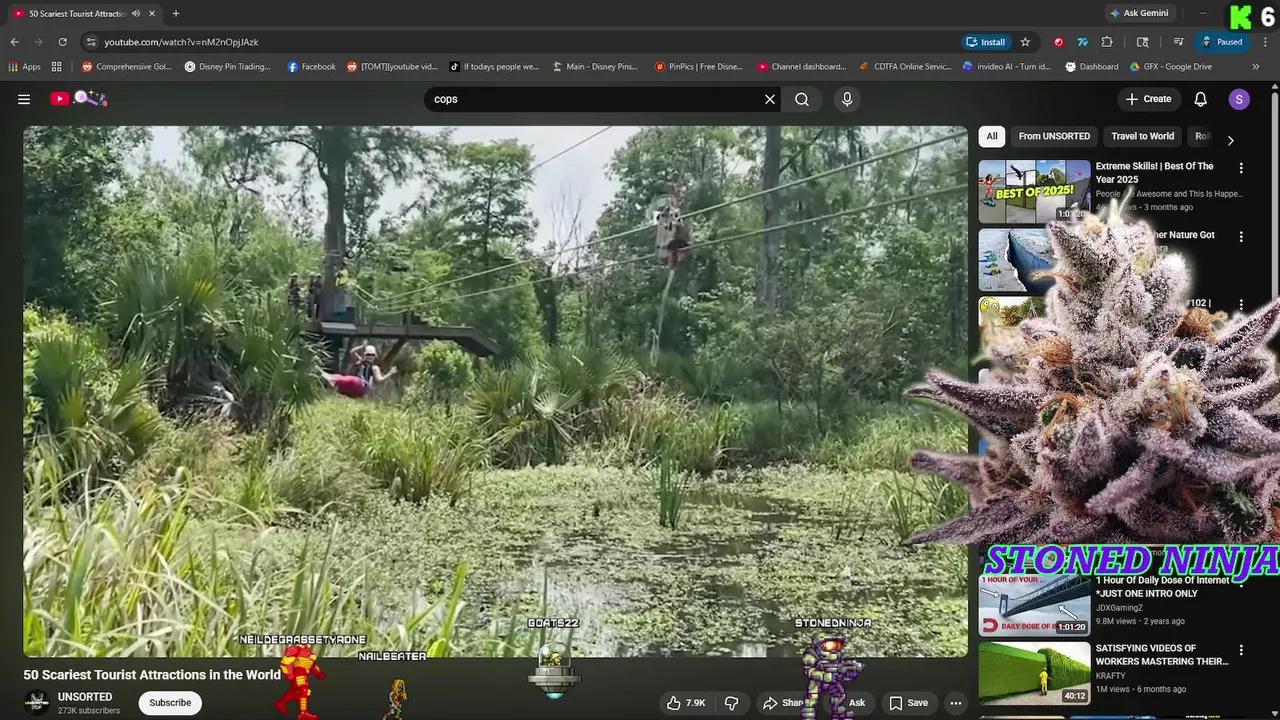The width and height of the screenshot is (1280, 720).
Task: Dislike the video with thumbs down
Action: pos(731,703)
